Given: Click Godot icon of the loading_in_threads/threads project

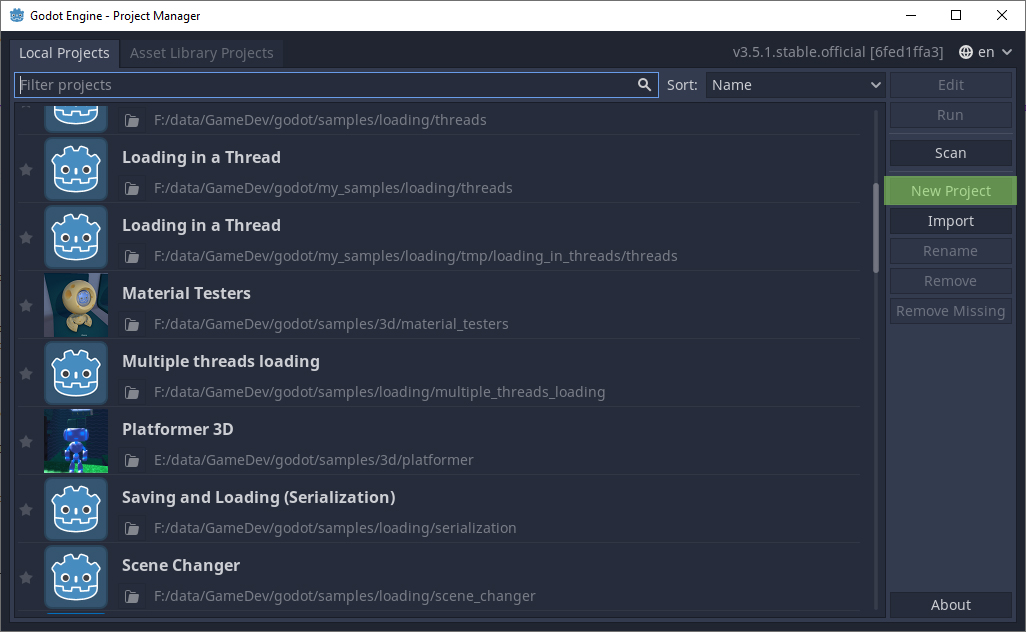Looking at the screenshot, I should (76, 237).
